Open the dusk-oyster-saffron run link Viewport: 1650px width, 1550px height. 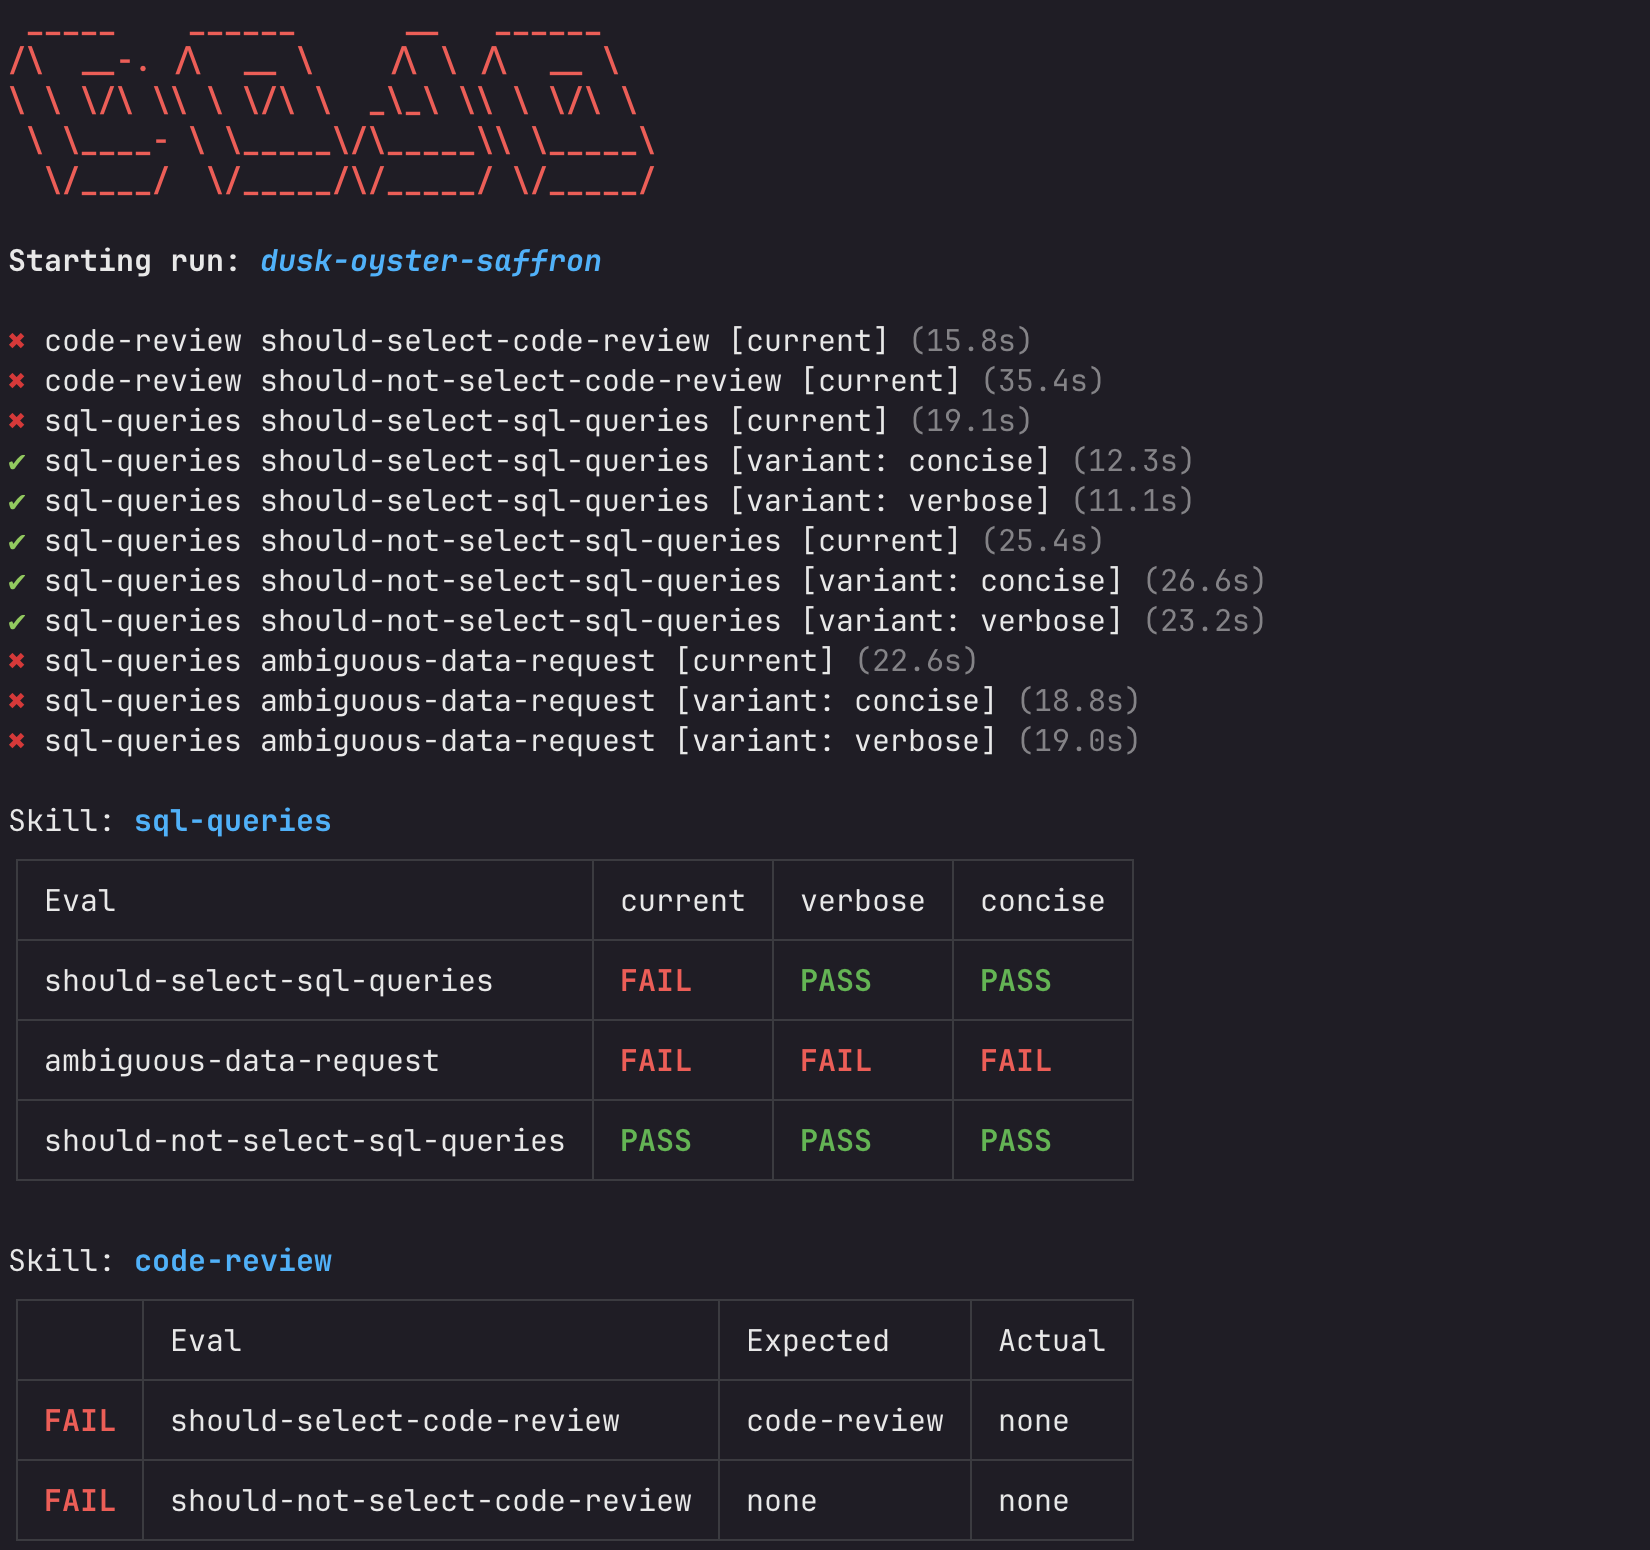pos(430,260)
